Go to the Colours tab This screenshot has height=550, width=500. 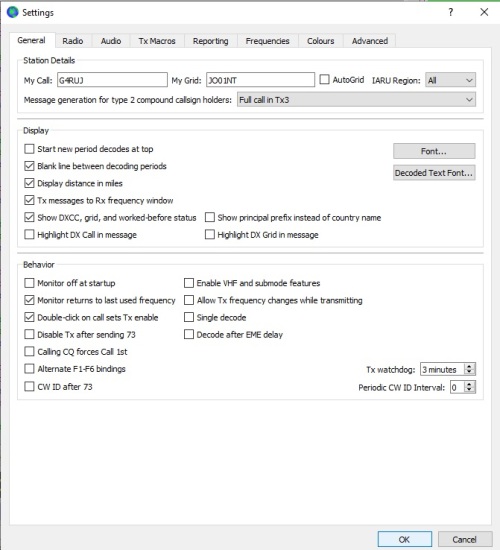click(320, 41)
